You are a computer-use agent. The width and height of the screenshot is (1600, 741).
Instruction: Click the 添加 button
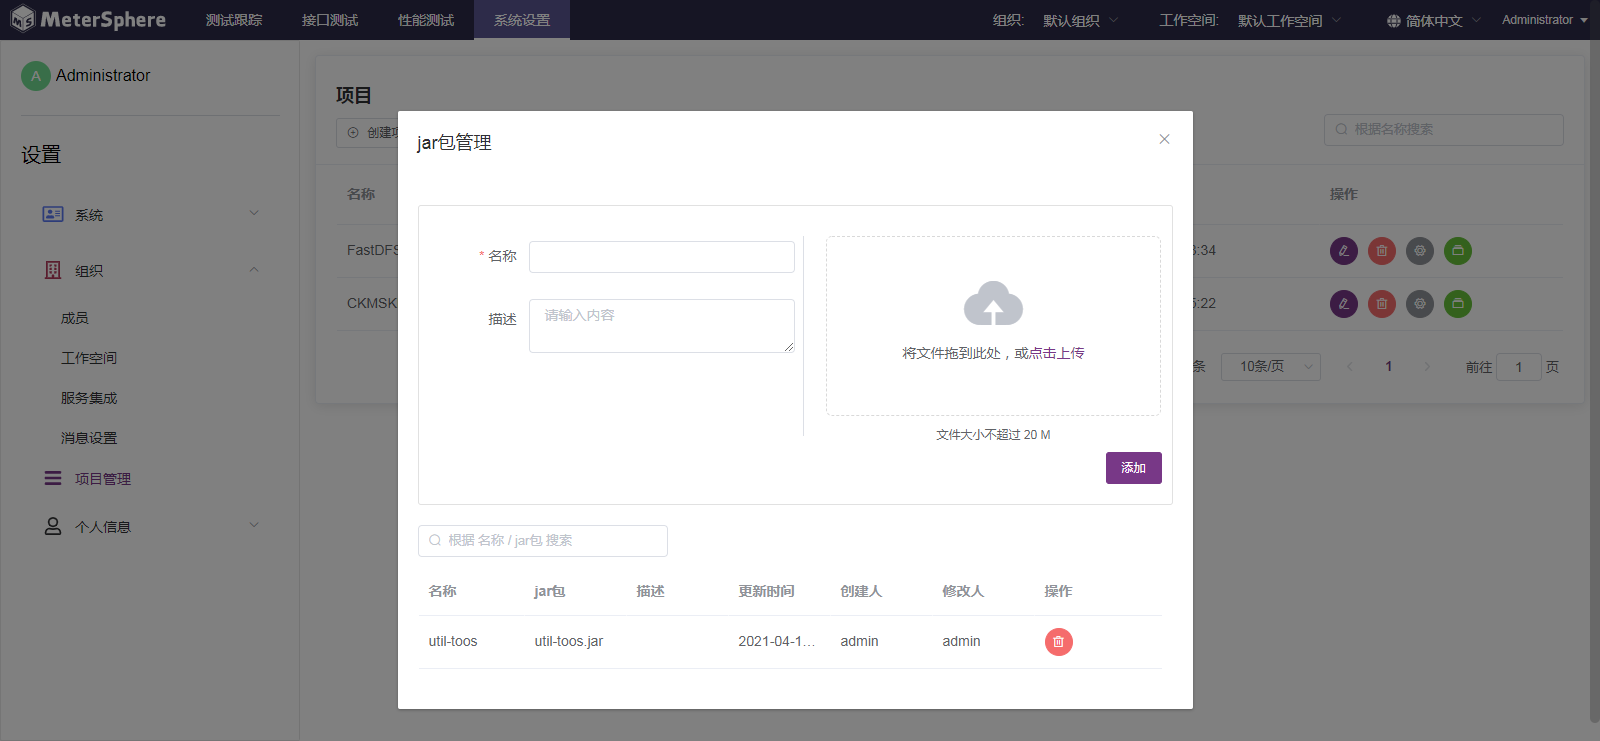(x=1134, y=468)
